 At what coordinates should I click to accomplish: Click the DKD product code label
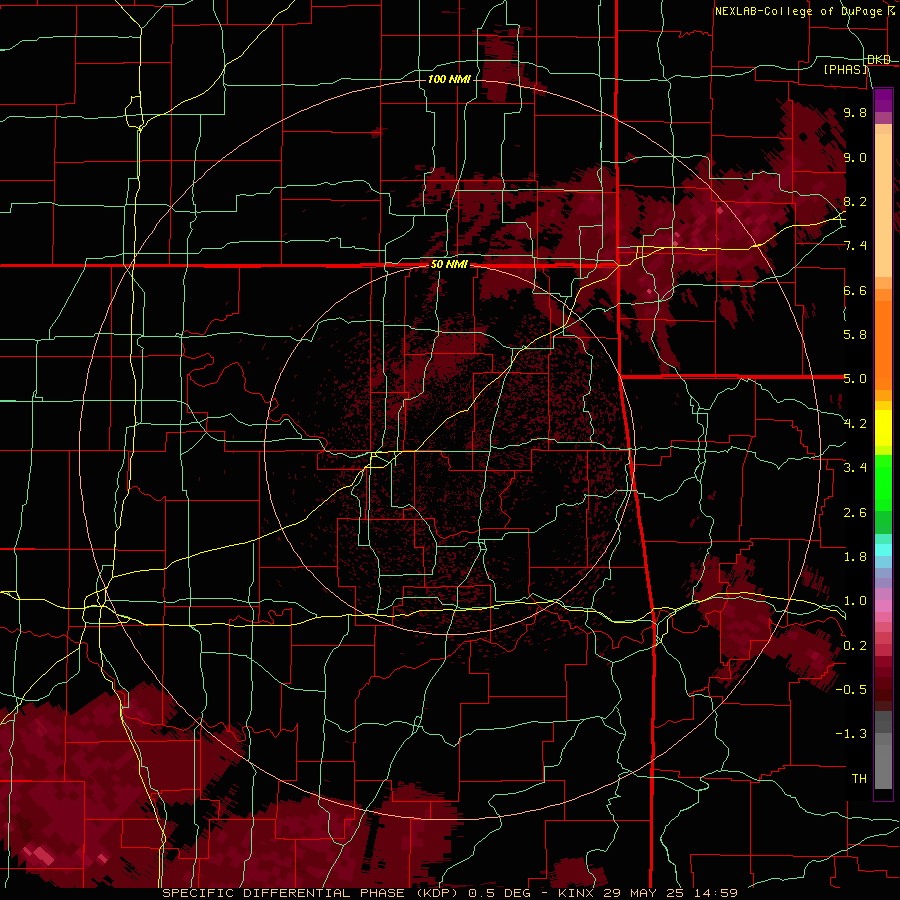coord(878,60)
